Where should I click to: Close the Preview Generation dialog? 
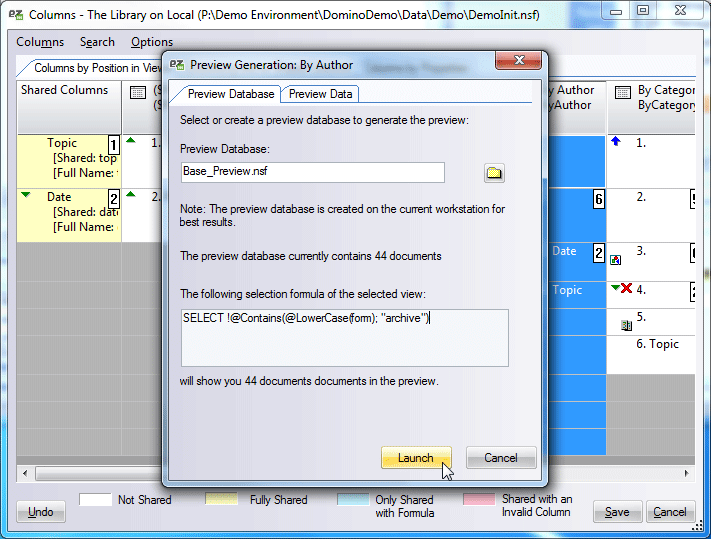tap(519, 60)
